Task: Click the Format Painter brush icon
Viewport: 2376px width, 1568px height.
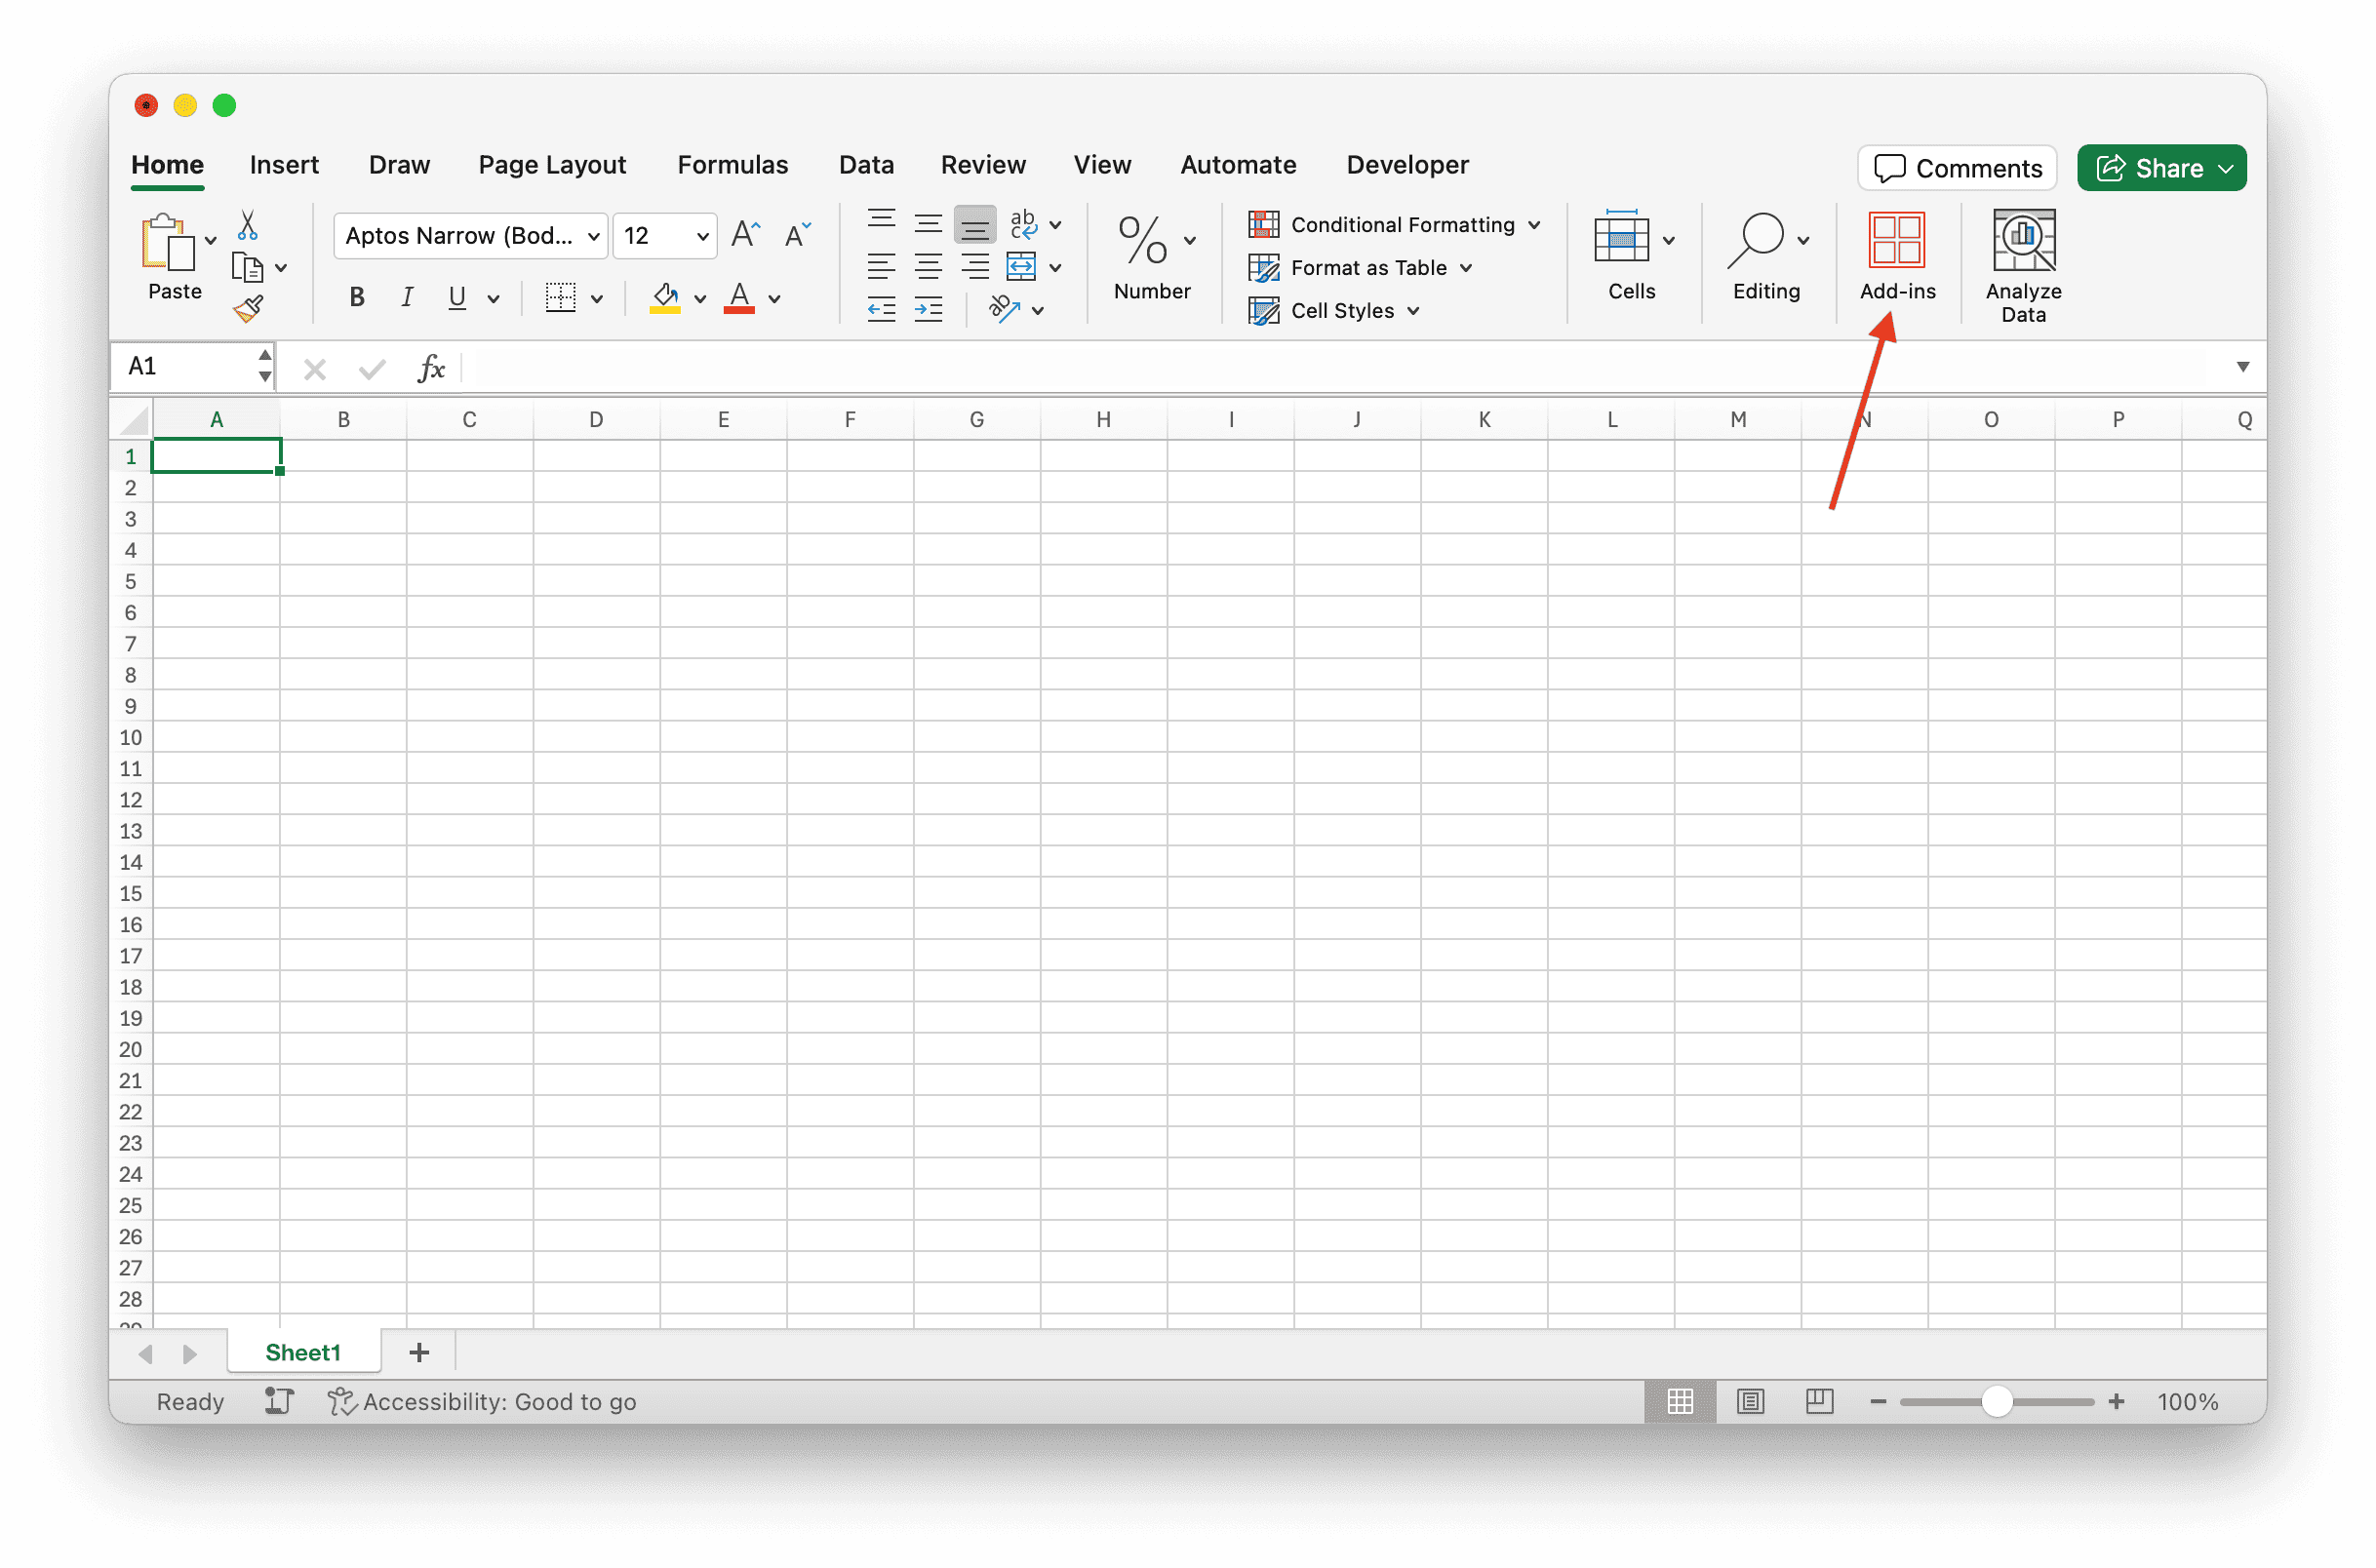Action: coord(248,309)
